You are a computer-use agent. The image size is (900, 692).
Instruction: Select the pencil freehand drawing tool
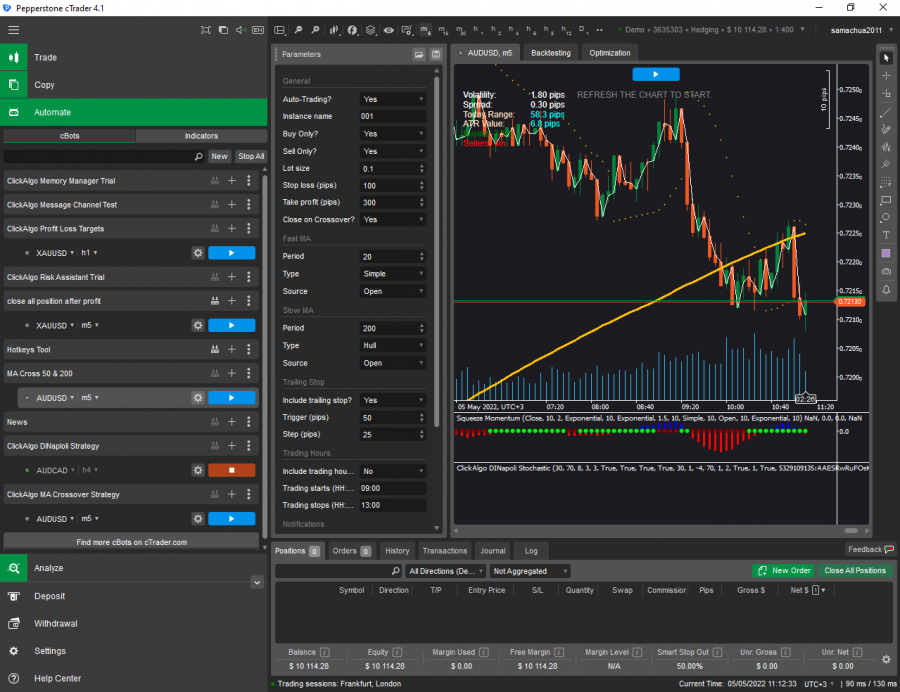[886, 130]
